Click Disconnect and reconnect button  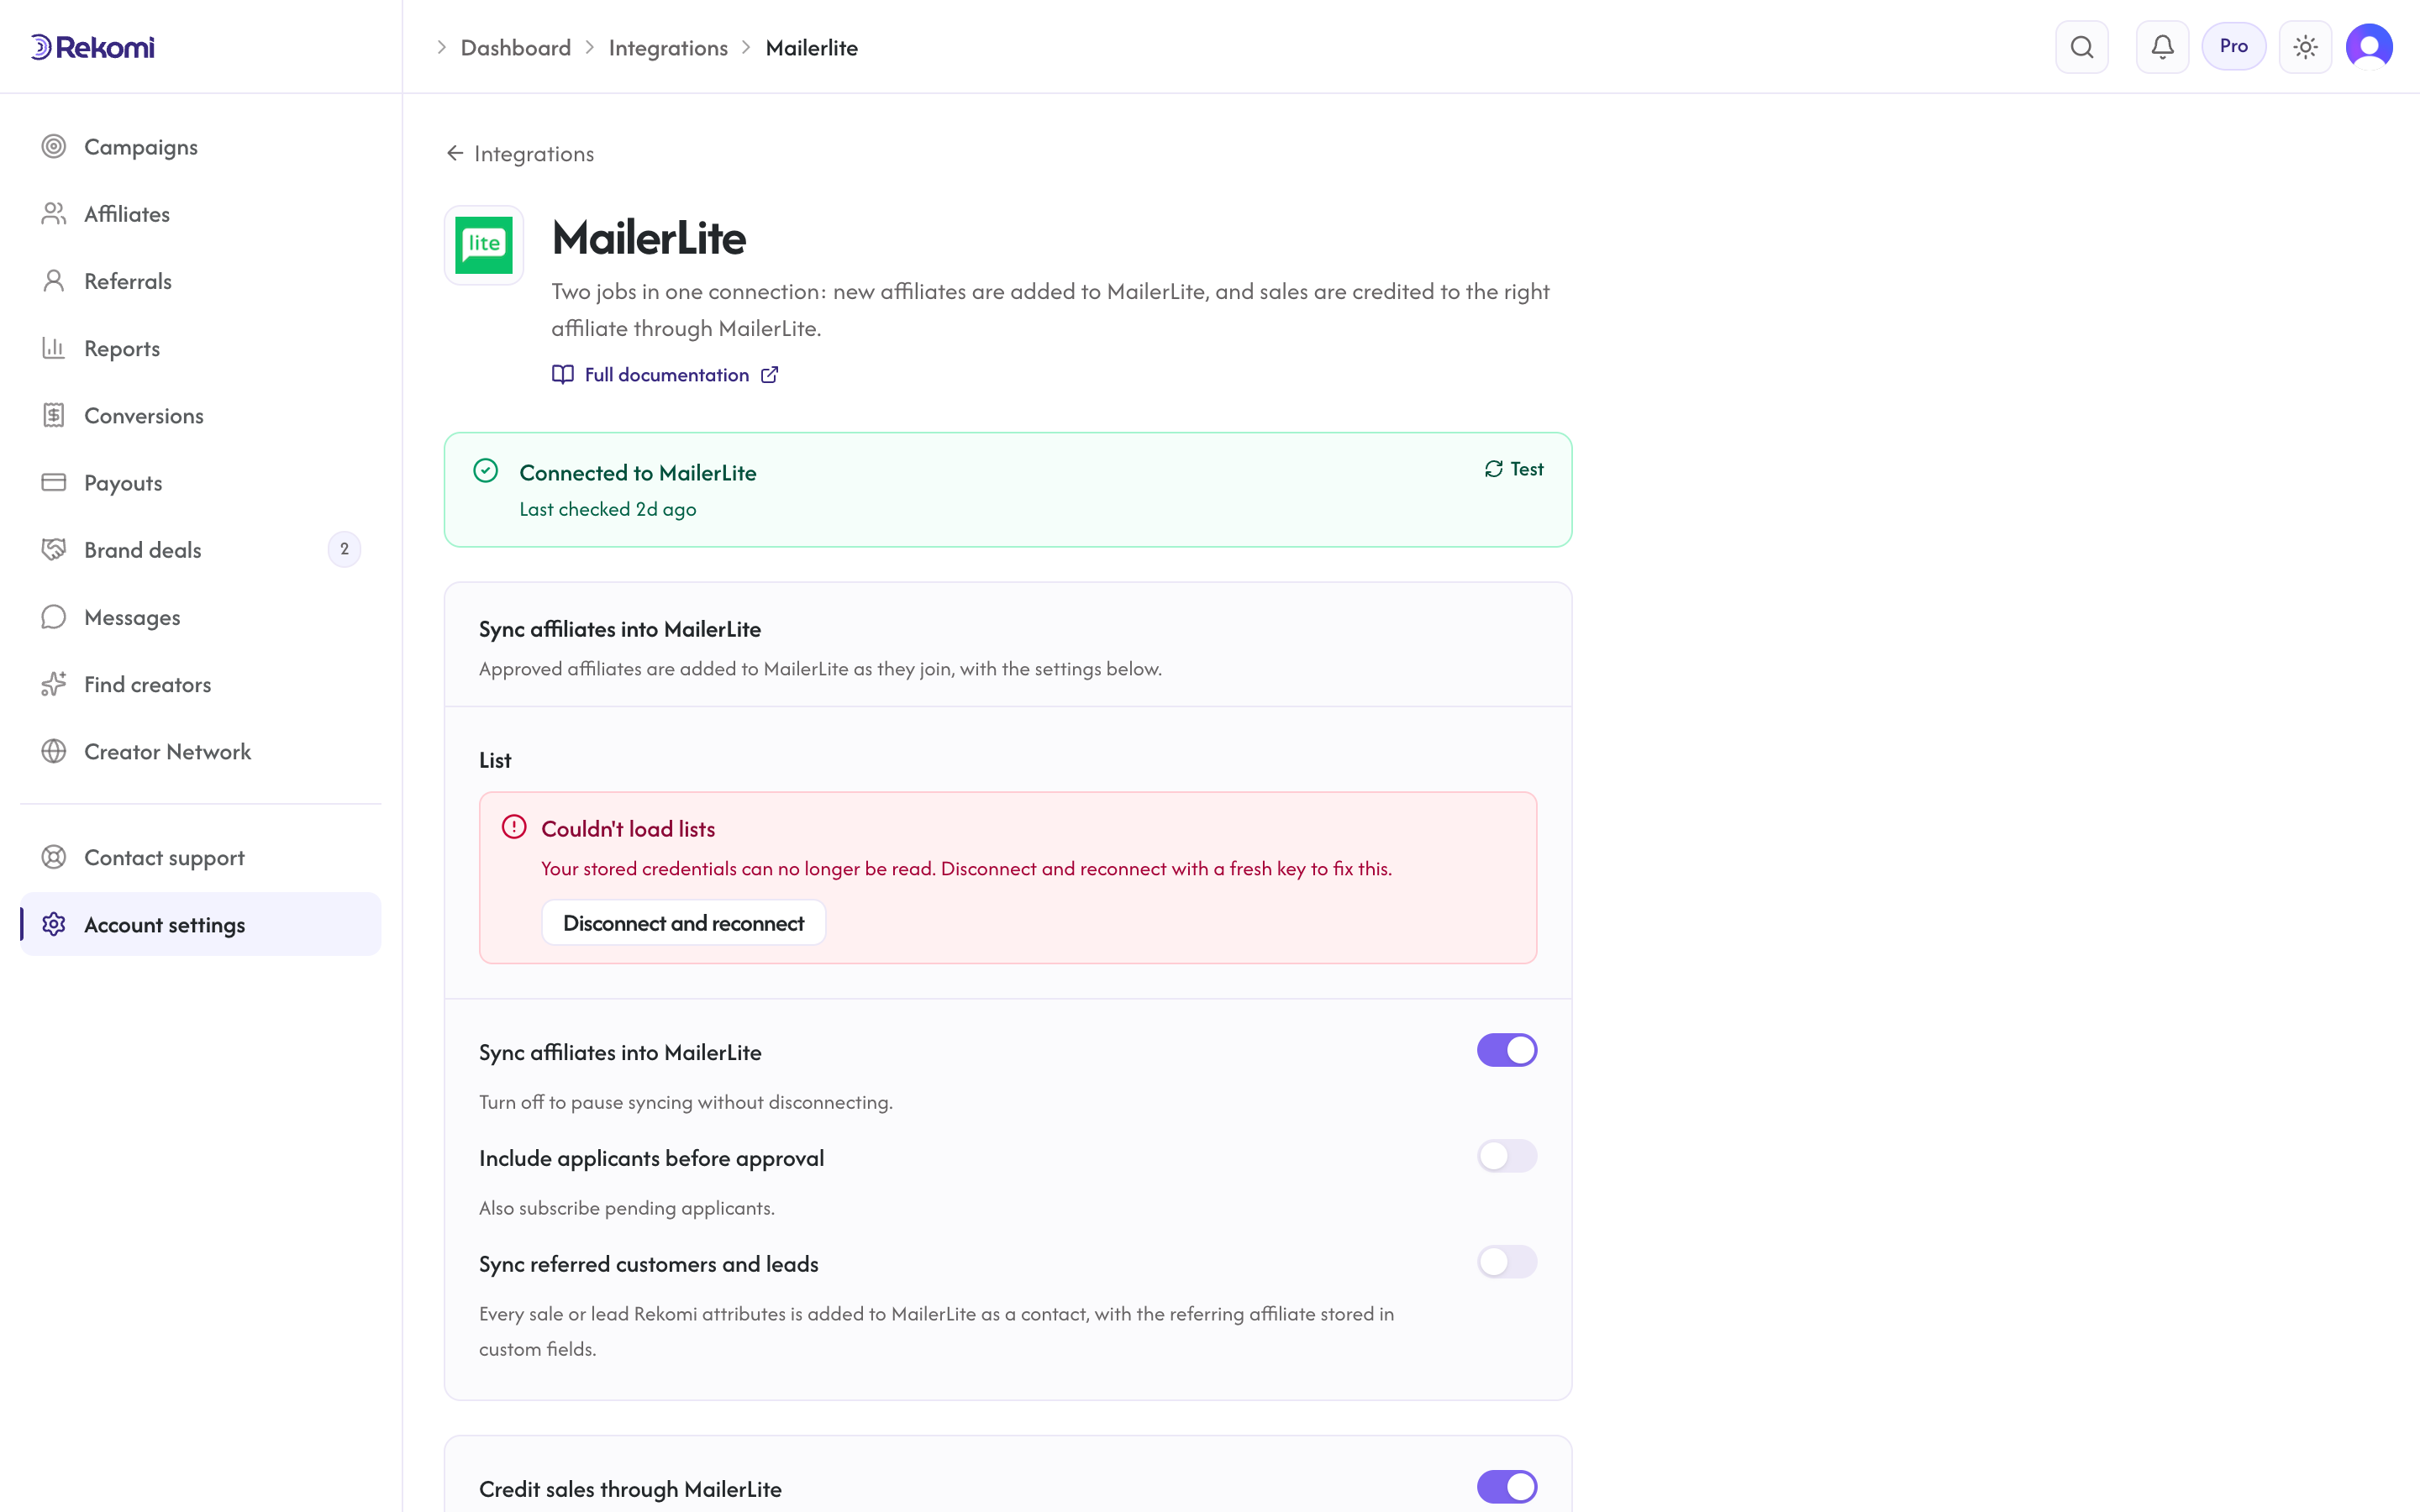(x=683, y=923)
